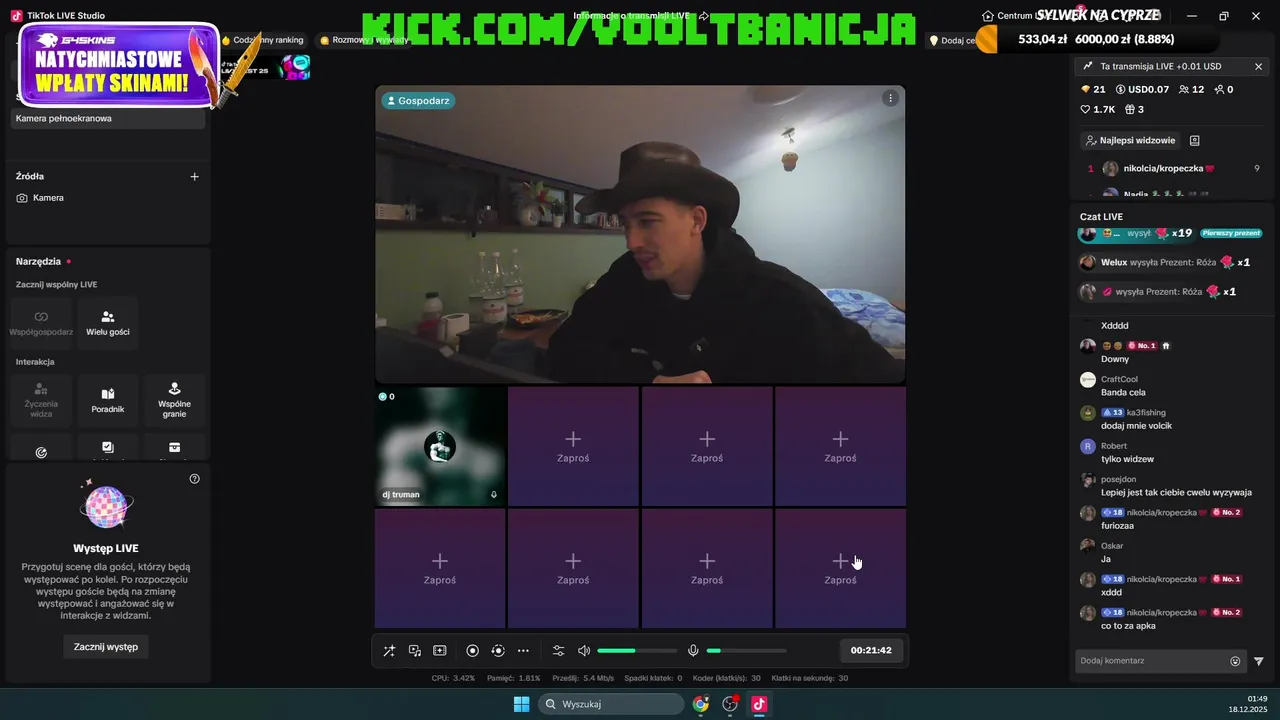The height and width of the screenshot is (720, 1280).
Task: Adjust the speaker volume slider
Action: click(637, 651)
